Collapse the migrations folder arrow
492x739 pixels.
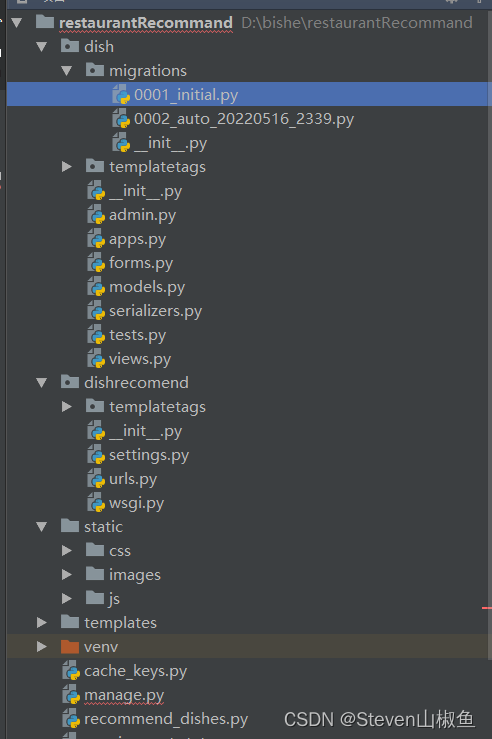pyautogui.click(x=67, y=70)
